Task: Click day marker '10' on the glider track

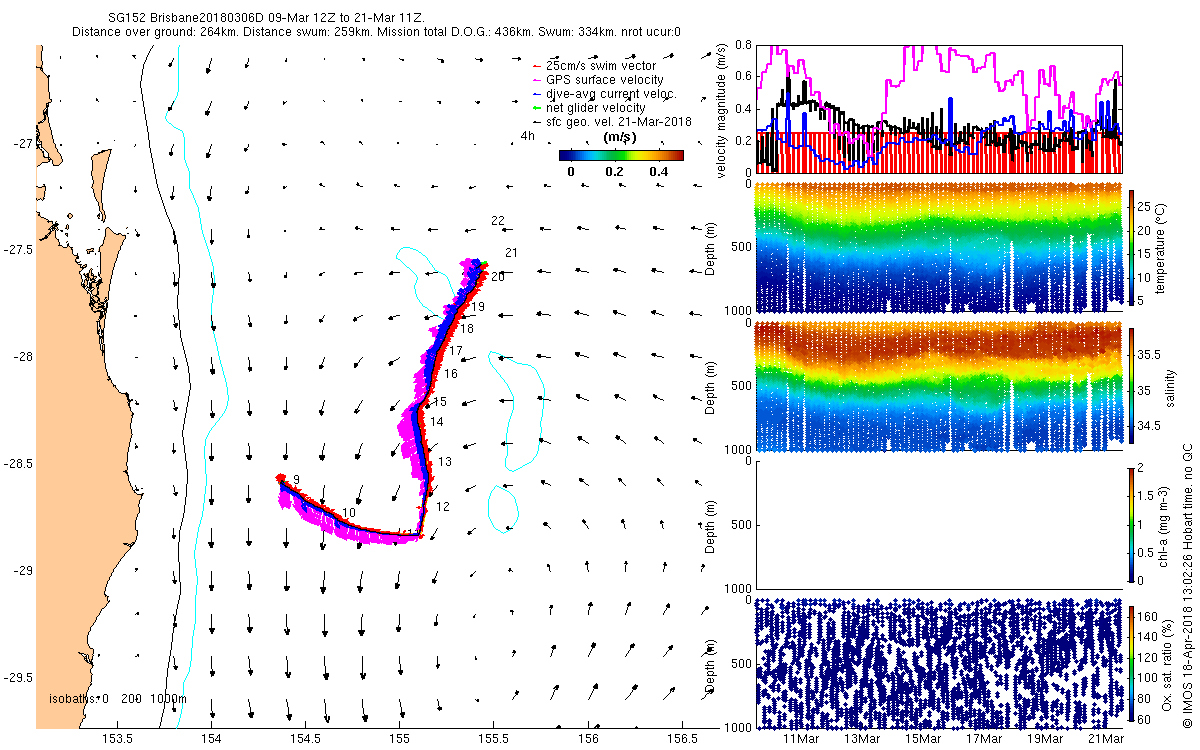Action: click(x=349, y=513)
